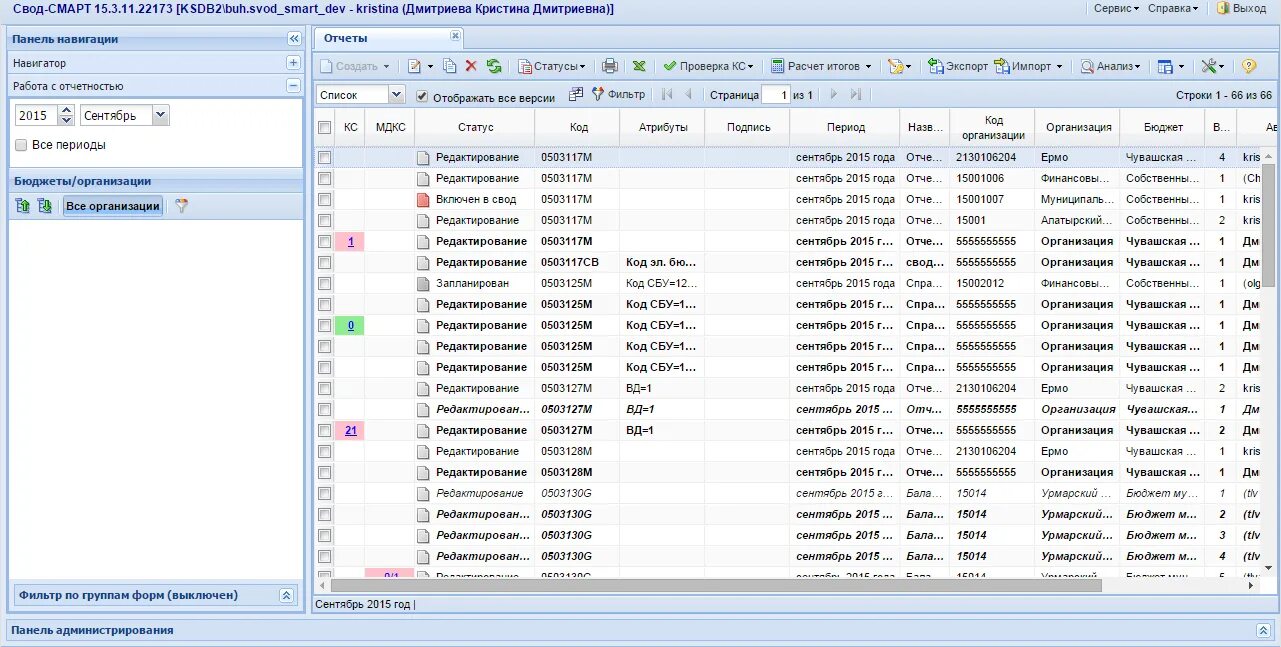The image size is (1281, 647).
Task: Click the expand tree up icon in Бюджеты/организации
Action: (23, 206)
